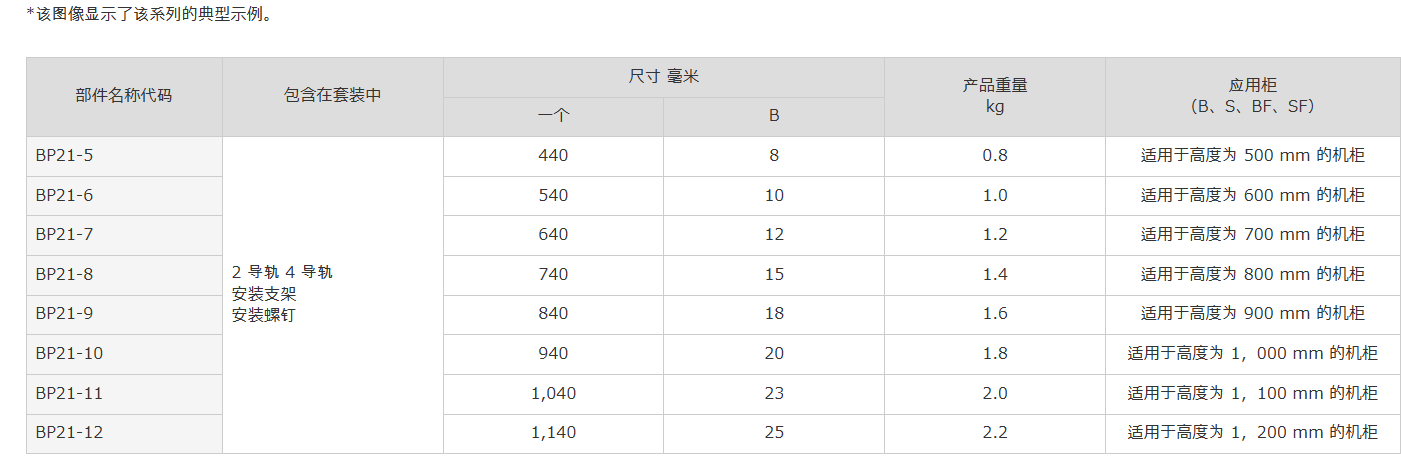Click the 产品重量 kg header

point(995,97)
